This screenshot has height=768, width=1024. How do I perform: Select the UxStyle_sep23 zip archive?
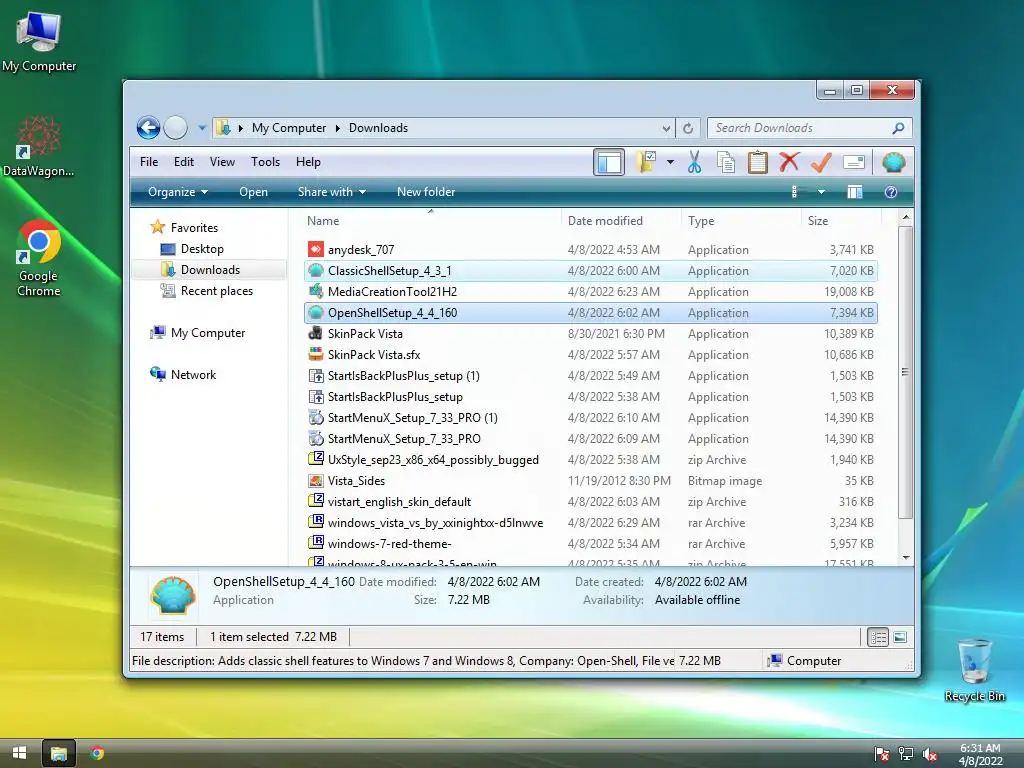590,460
